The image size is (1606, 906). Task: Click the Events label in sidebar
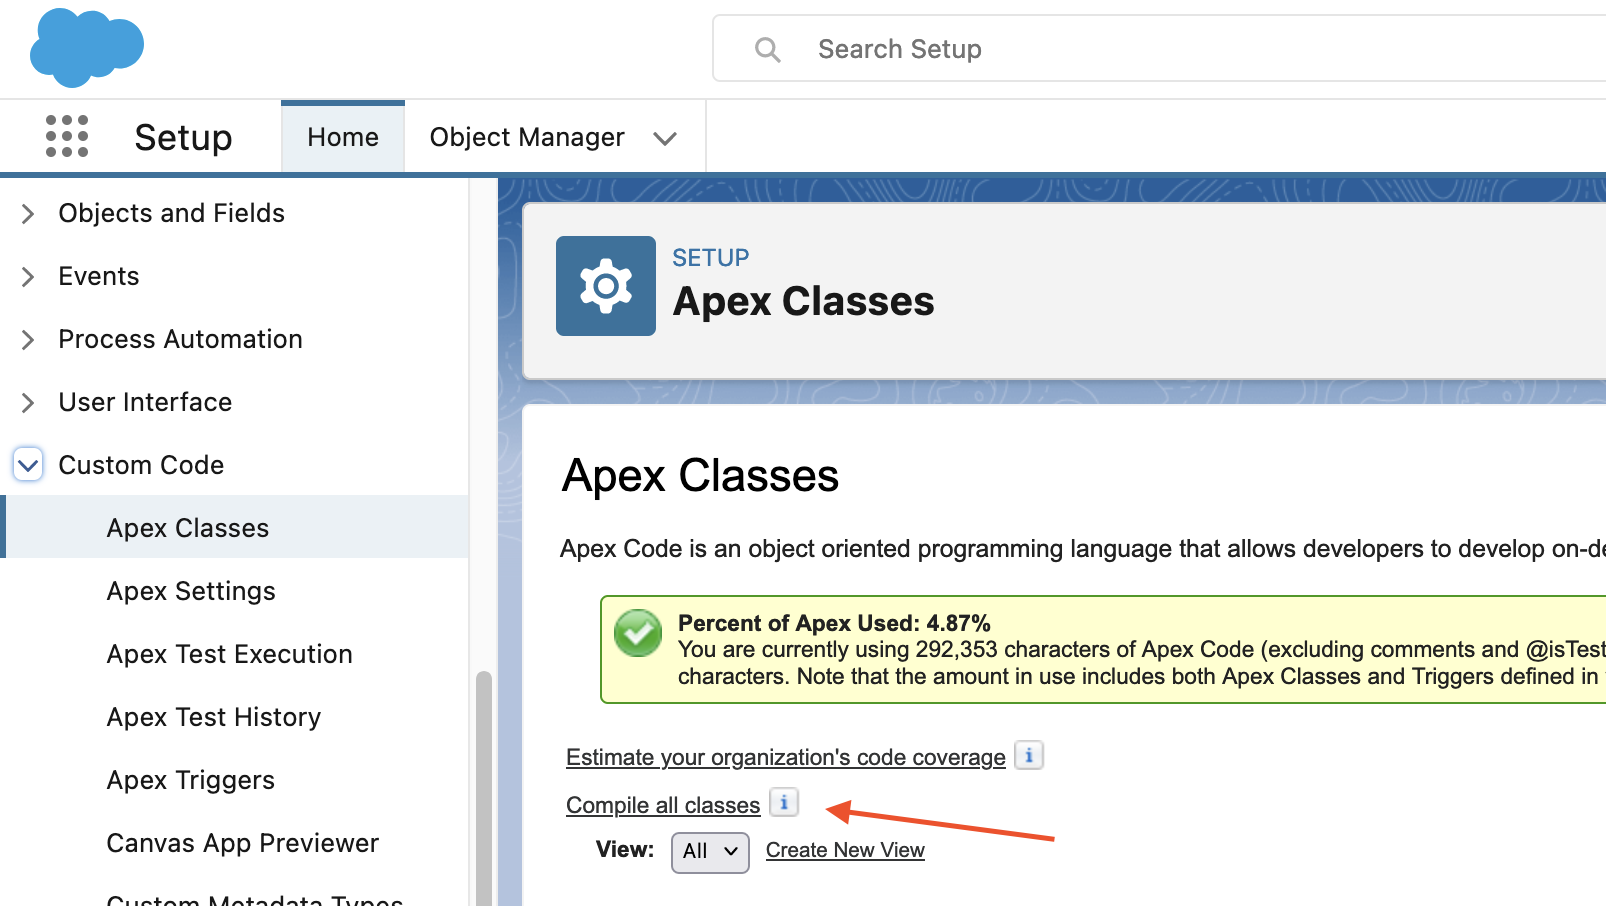coord(99,276)
